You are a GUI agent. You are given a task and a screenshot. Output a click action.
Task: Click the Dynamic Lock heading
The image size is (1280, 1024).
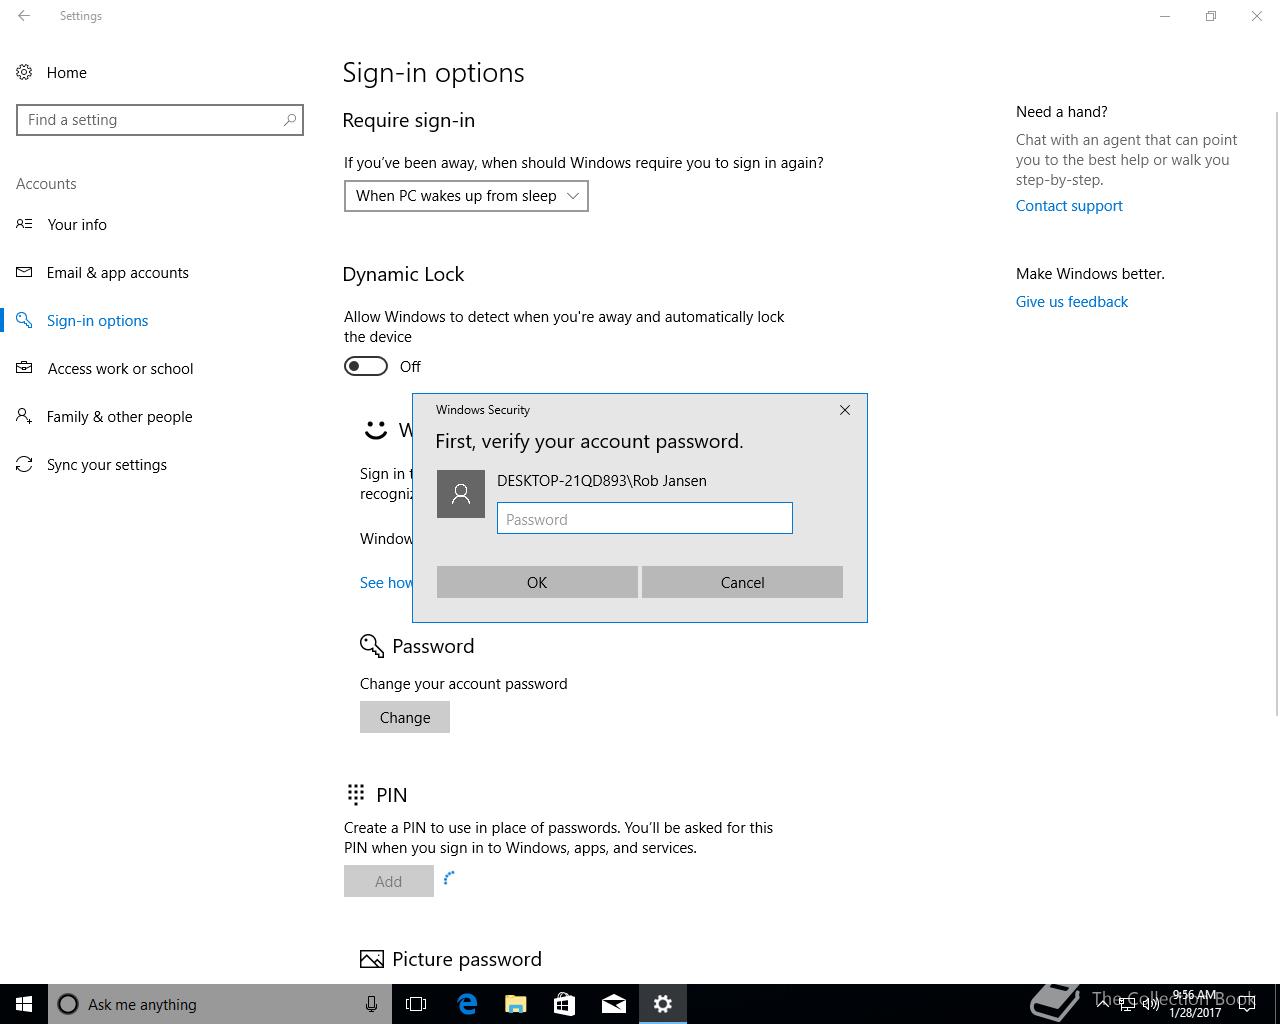tap(403, 274)
